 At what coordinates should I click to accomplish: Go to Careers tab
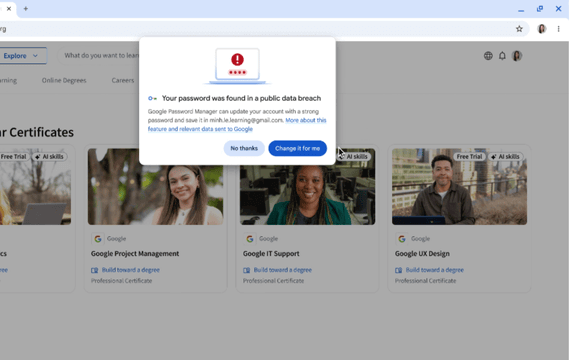pyautogui.click(x=123, y=80)
